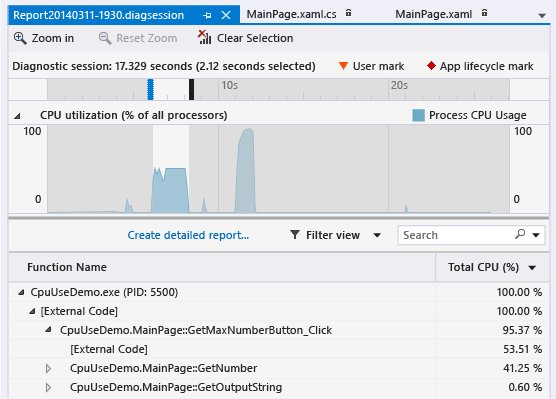Click the black timeline selection end marker
The width and height of the screenshot is (556, 399).
(191, 89)
